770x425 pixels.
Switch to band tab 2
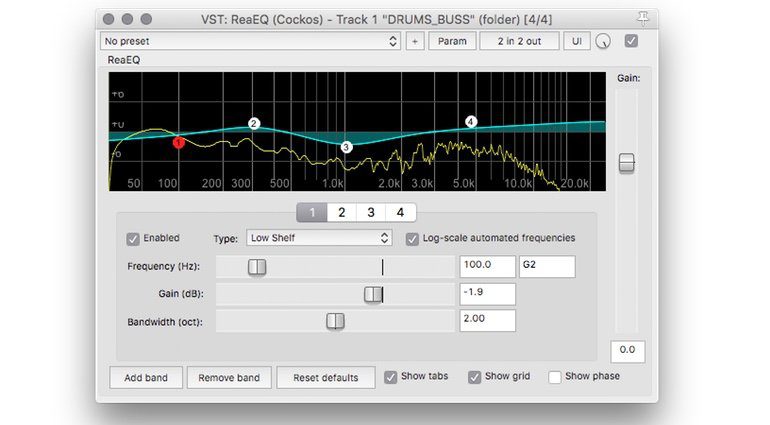pos(341,212)
